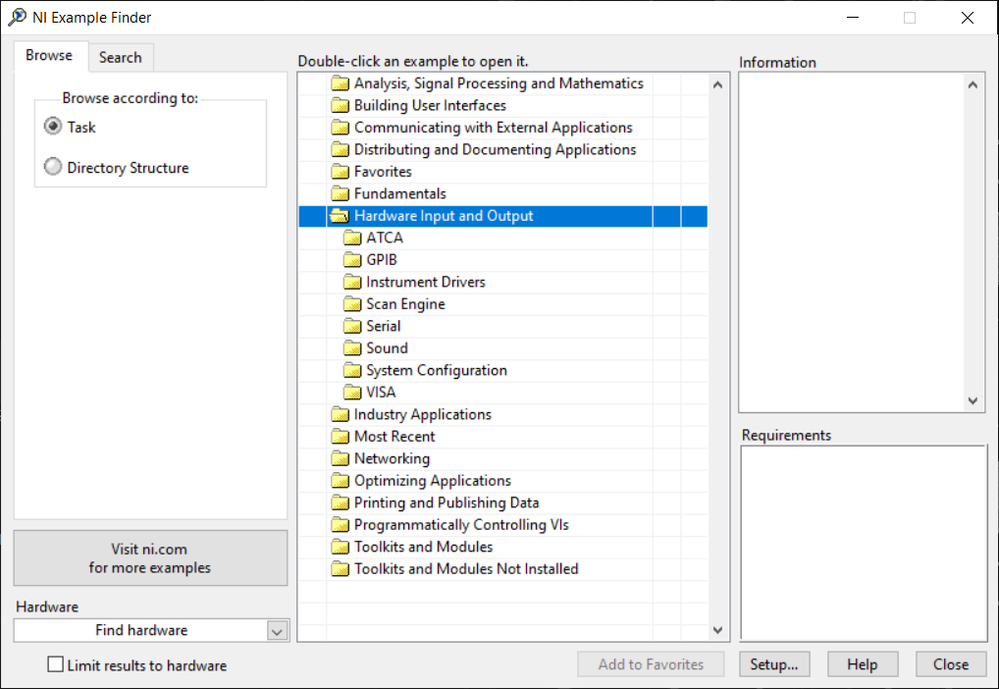Image resolution: width=999 pixels, height=689 pixels.
Task: Click the folder icon beside Analysis, Signal Processing and Mathematics
Action: click(x=340, y=83)
